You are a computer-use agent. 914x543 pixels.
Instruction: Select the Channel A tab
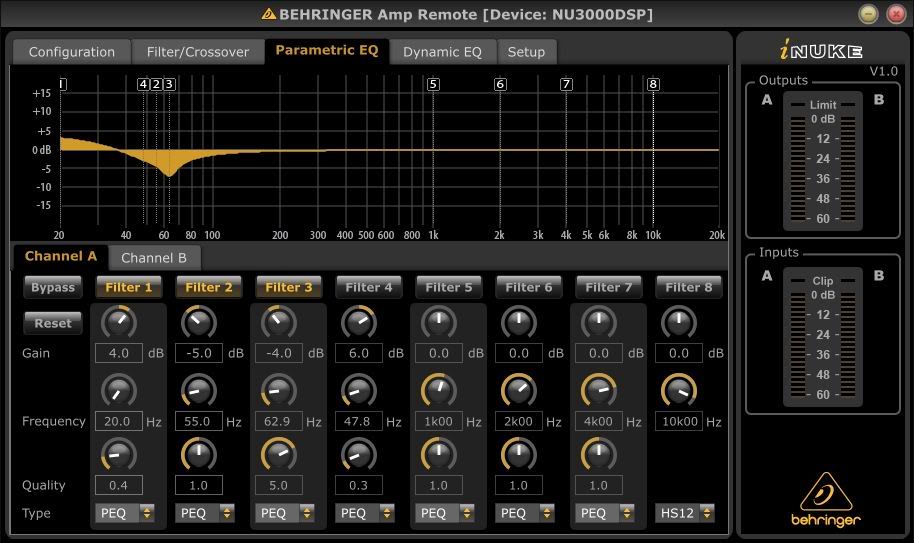pos(61,256)
